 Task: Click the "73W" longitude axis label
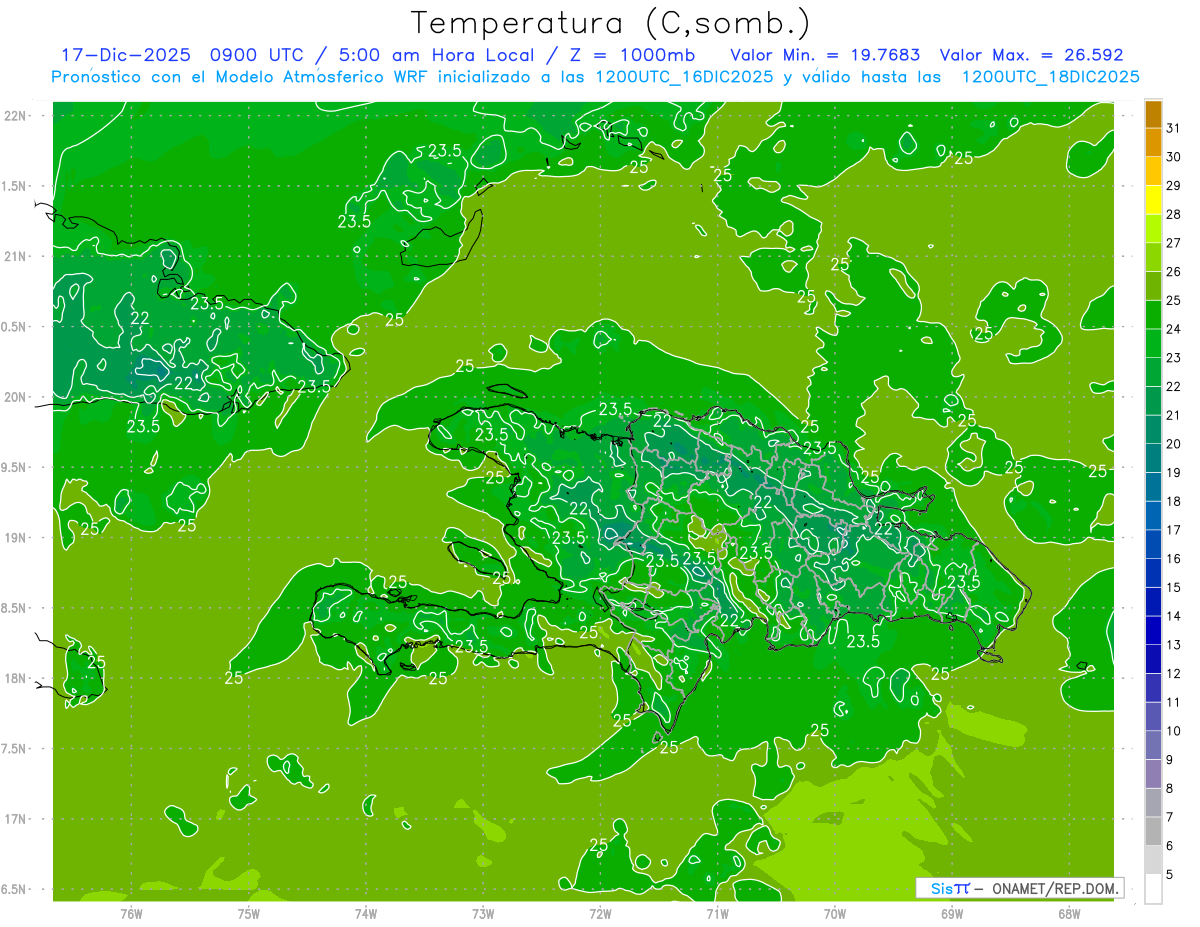pyautogui.click(x=483, y=913)
